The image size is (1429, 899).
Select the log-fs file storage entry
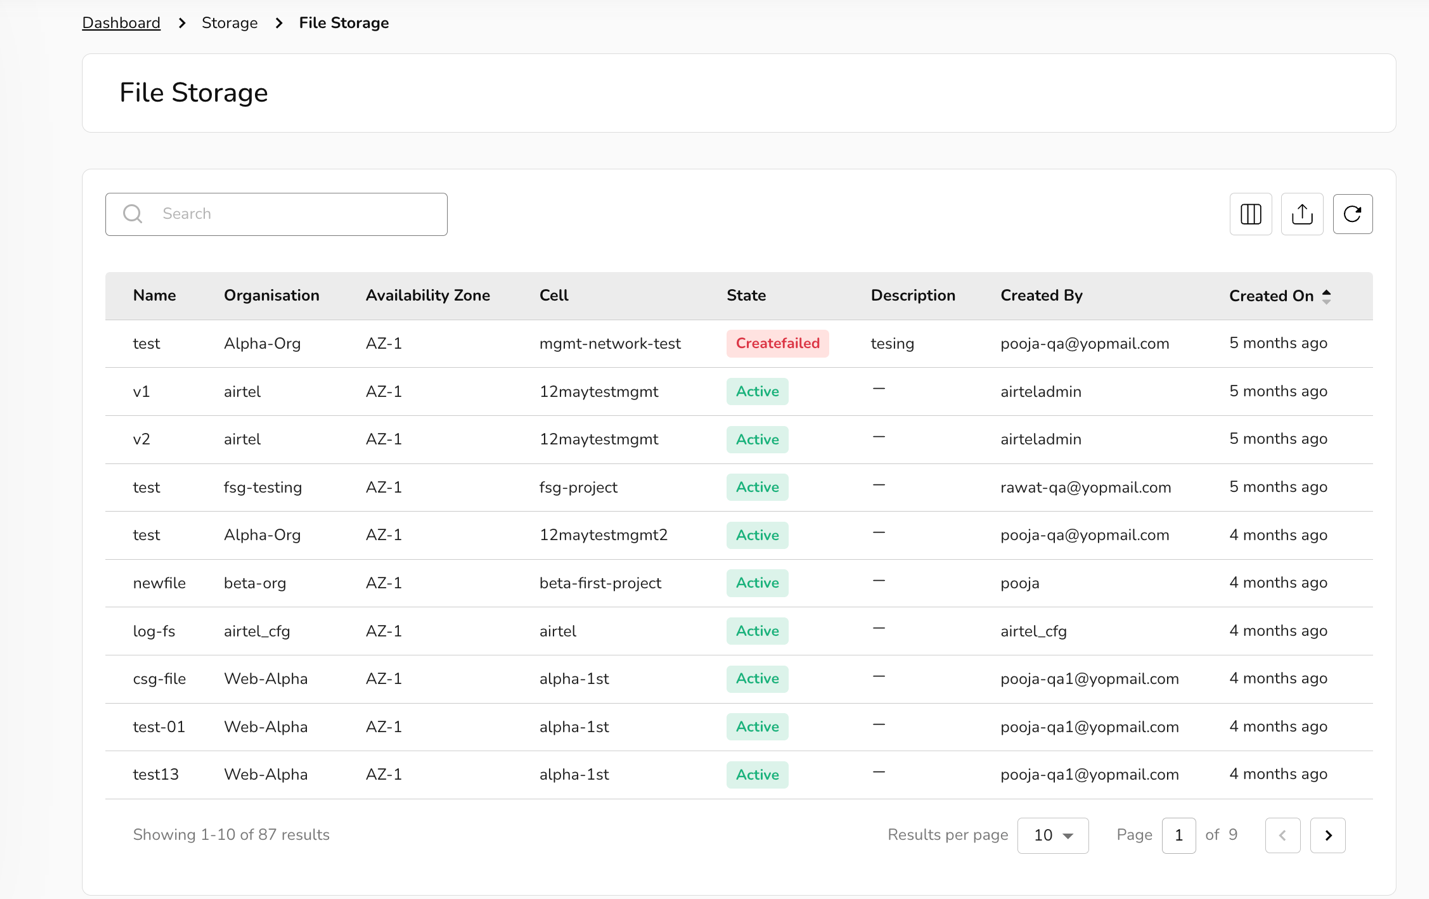coord(154,631)
